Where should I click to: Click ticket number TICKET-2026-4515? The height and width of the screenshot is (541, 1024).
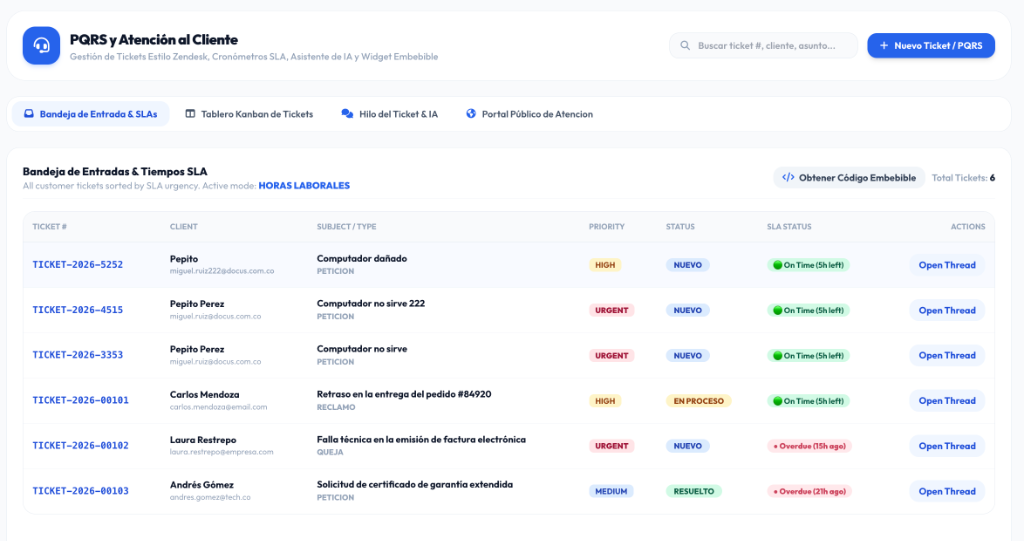[78, 310]
